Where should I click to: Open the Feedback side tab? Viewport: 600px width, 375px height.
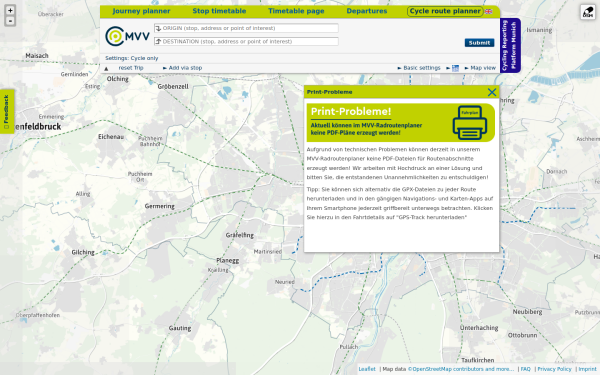[x=7, y=111]
